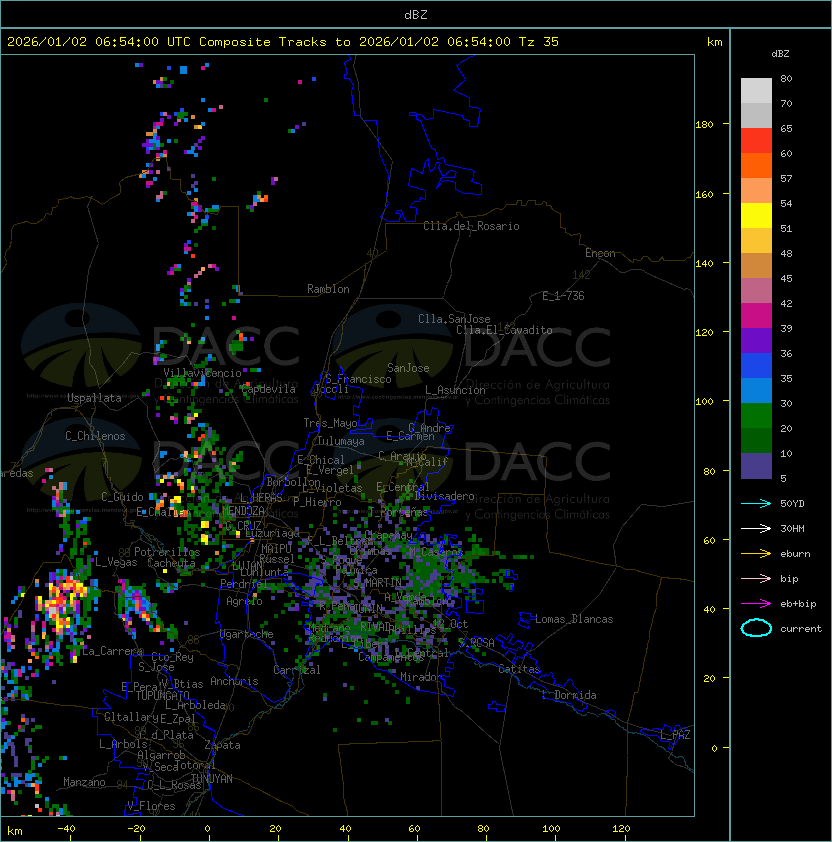Screen dimensions: 832x842
Task: Click the Villavicencio map label
Action: coord(202,373)
